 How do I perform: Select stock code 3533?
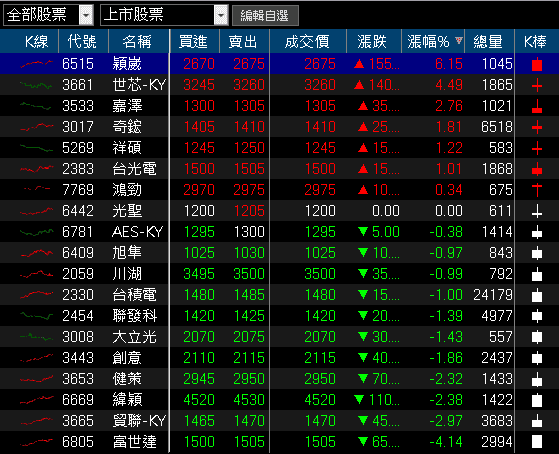[78, 106]
